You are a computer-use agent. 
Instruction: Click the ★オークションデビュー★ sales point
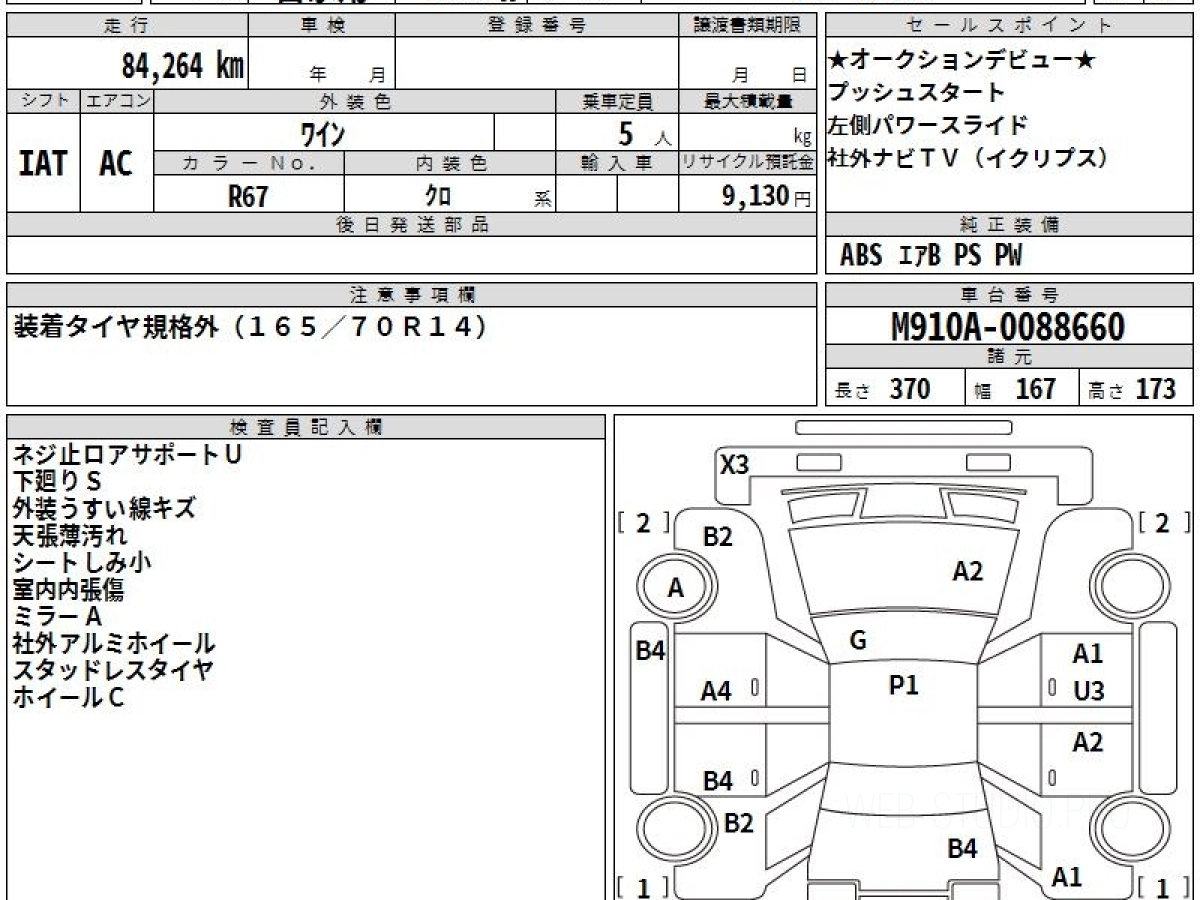click(961, 60)
